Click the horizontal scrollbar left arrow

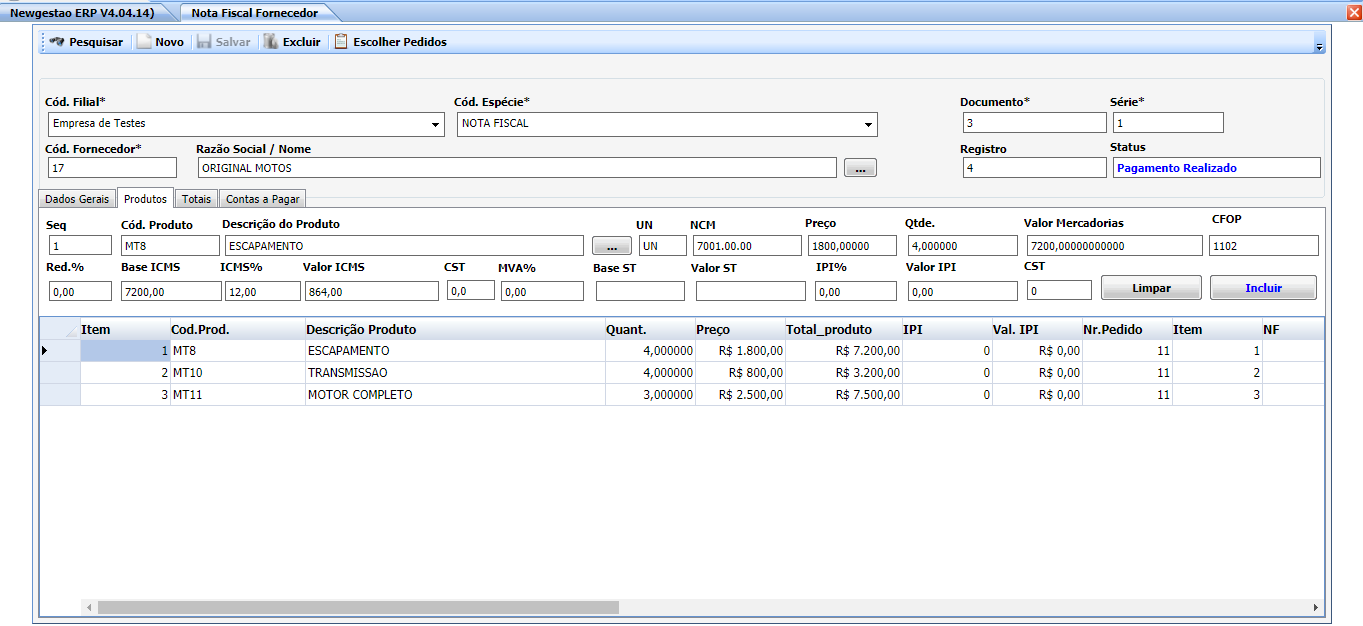pos(89,607)
